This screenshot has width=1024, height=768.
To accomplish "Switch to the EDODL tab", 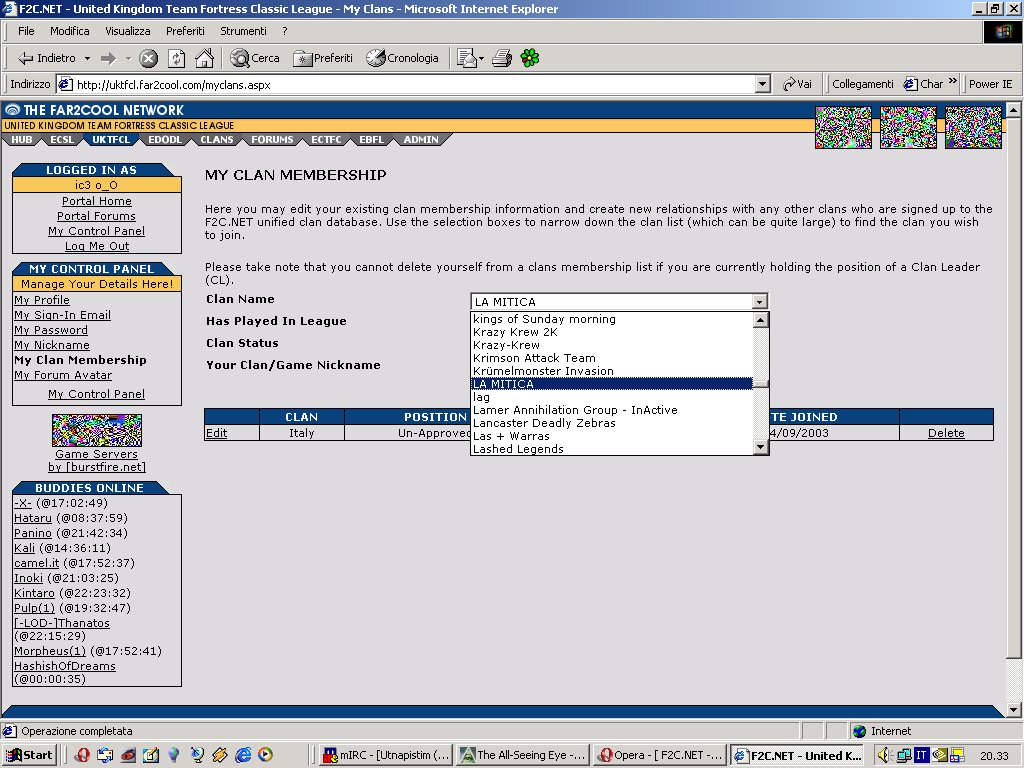I will click(165, 140).
